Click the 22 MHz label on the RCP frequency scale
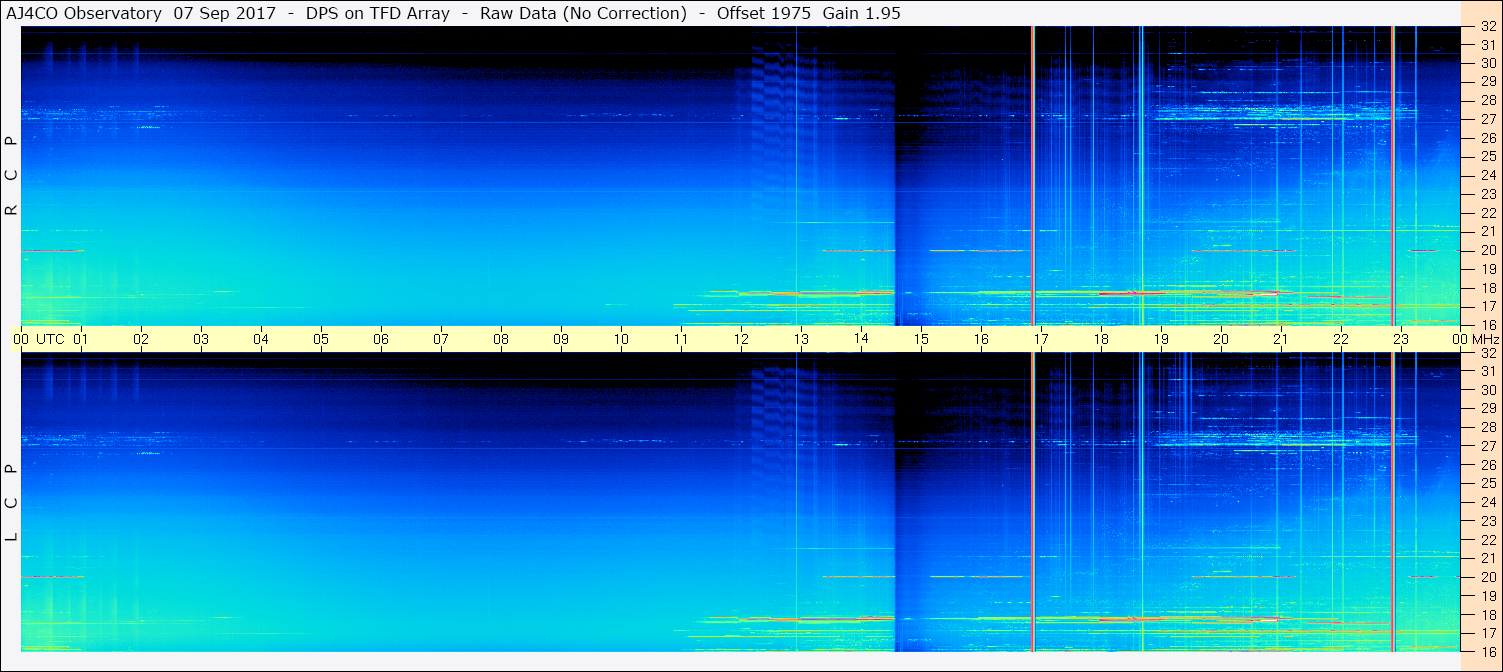 (1487, 213)
